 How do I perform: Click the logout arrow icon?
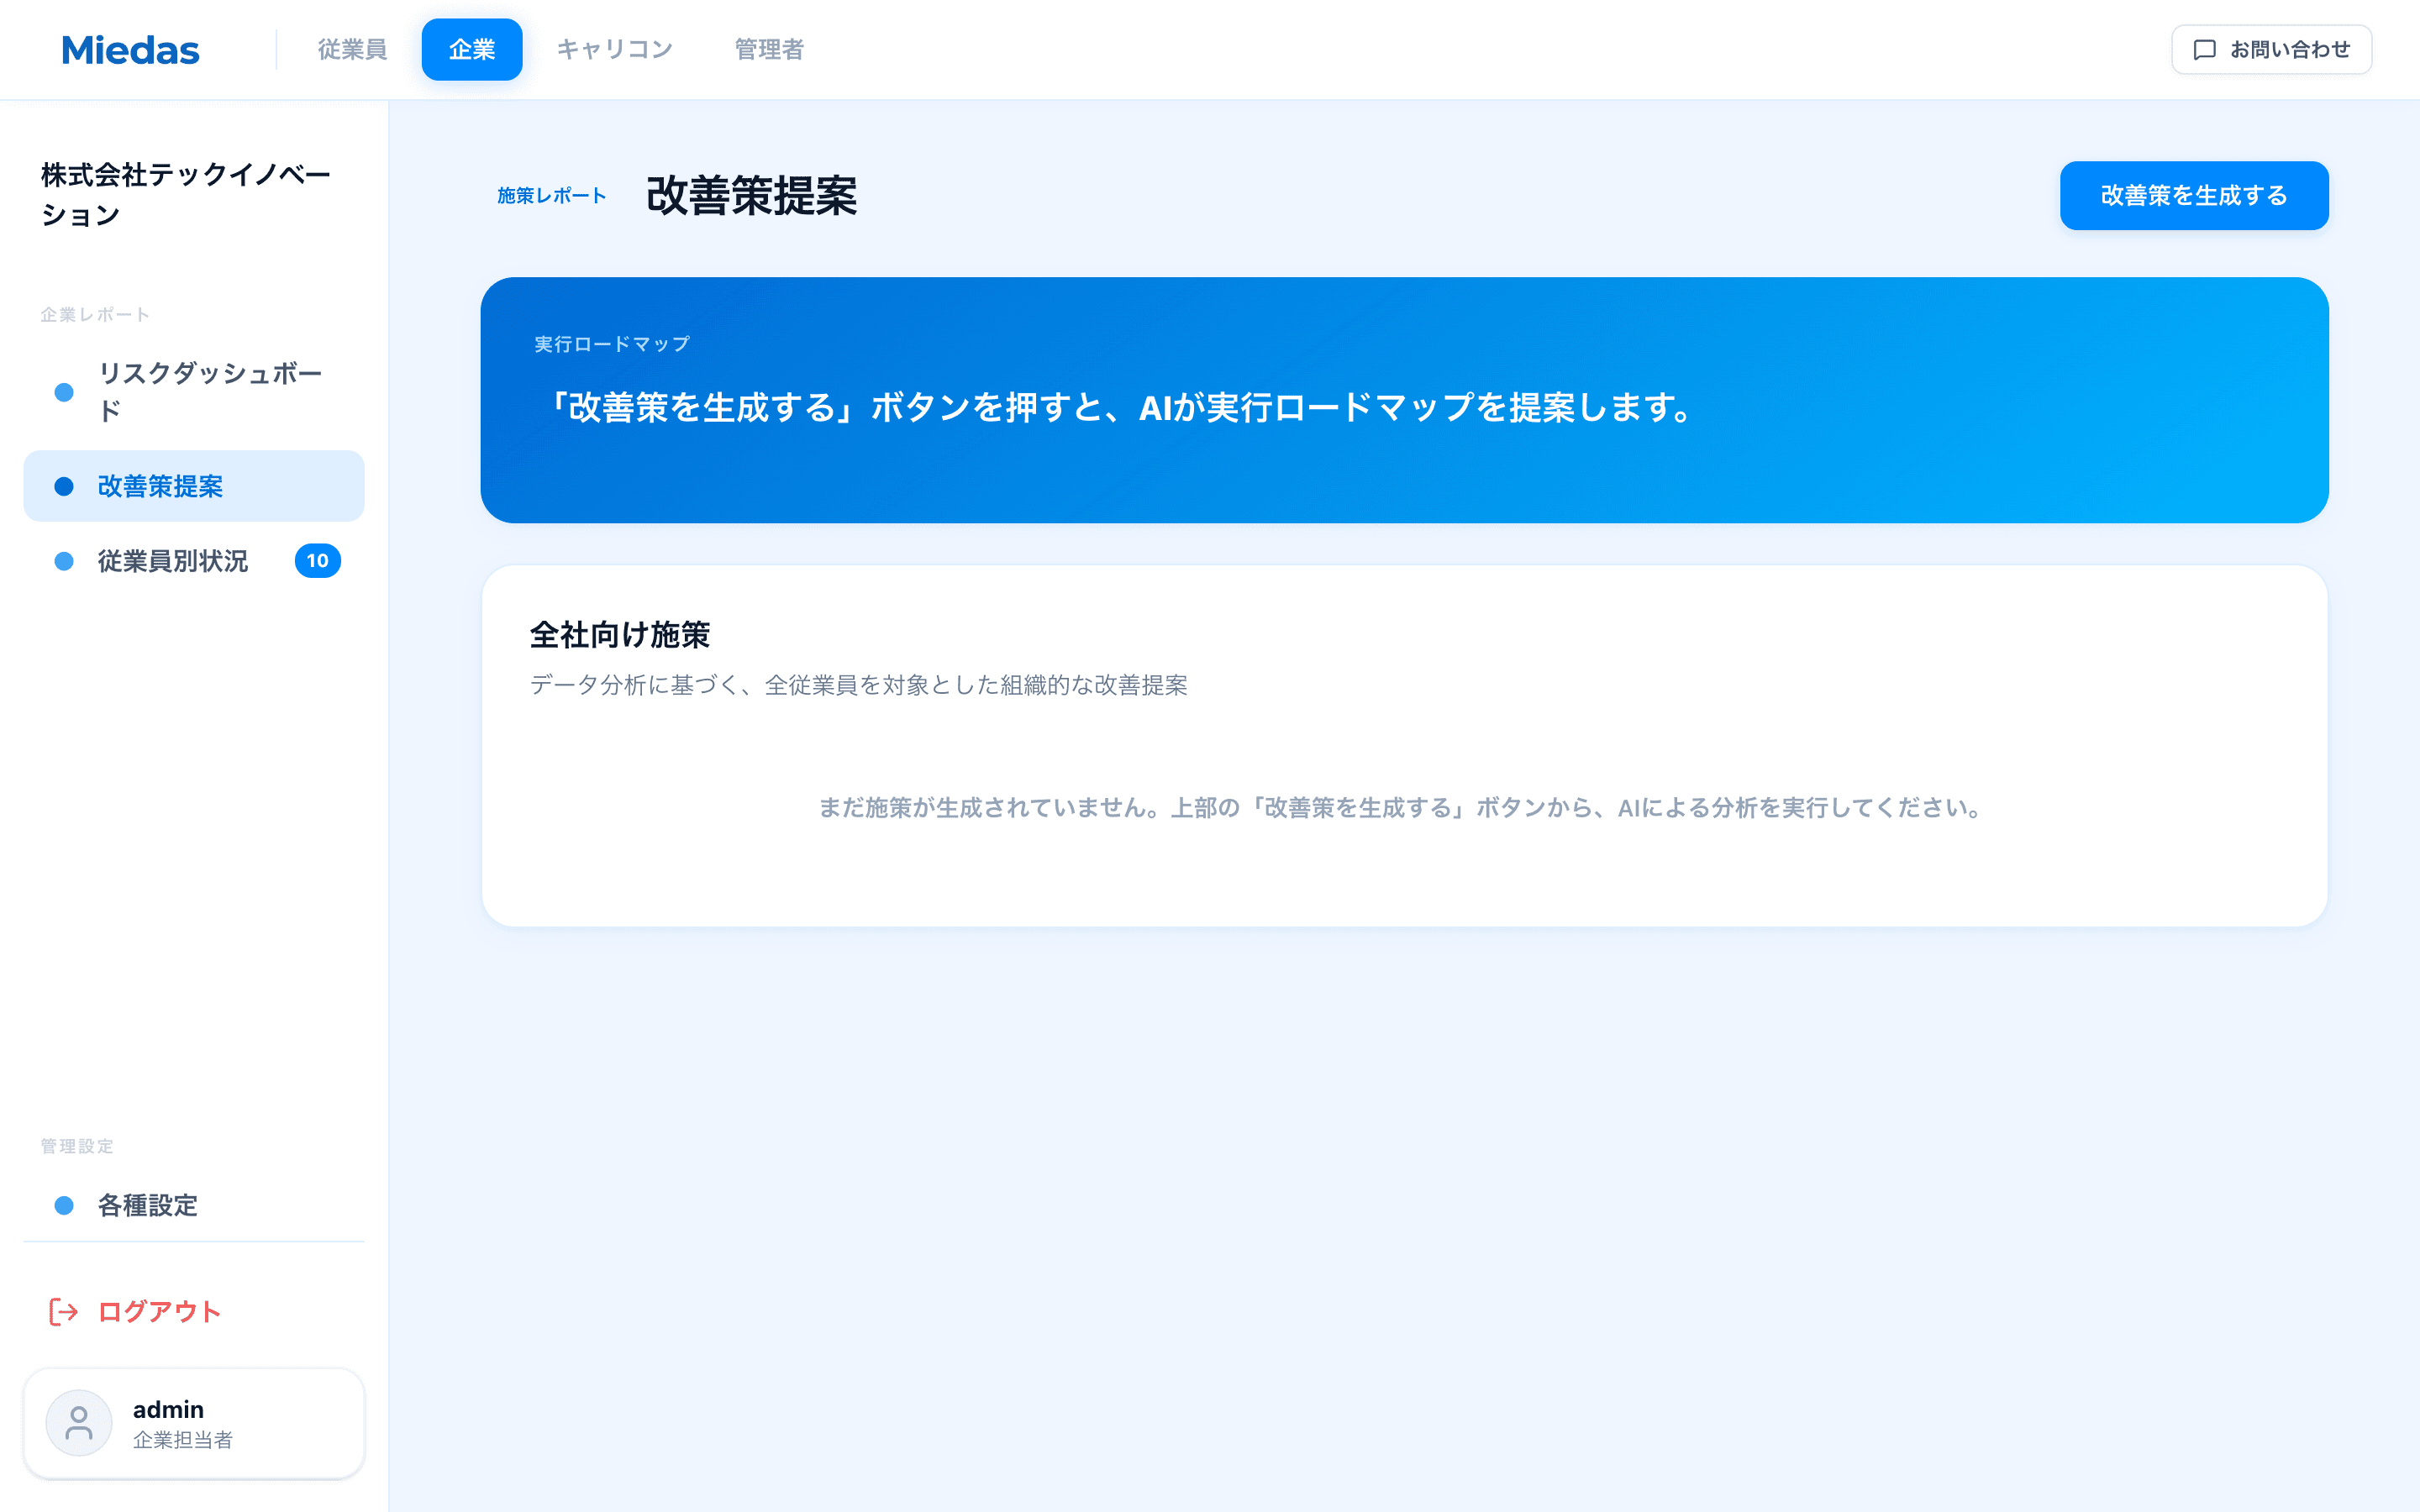click(x=62, y=1312)
